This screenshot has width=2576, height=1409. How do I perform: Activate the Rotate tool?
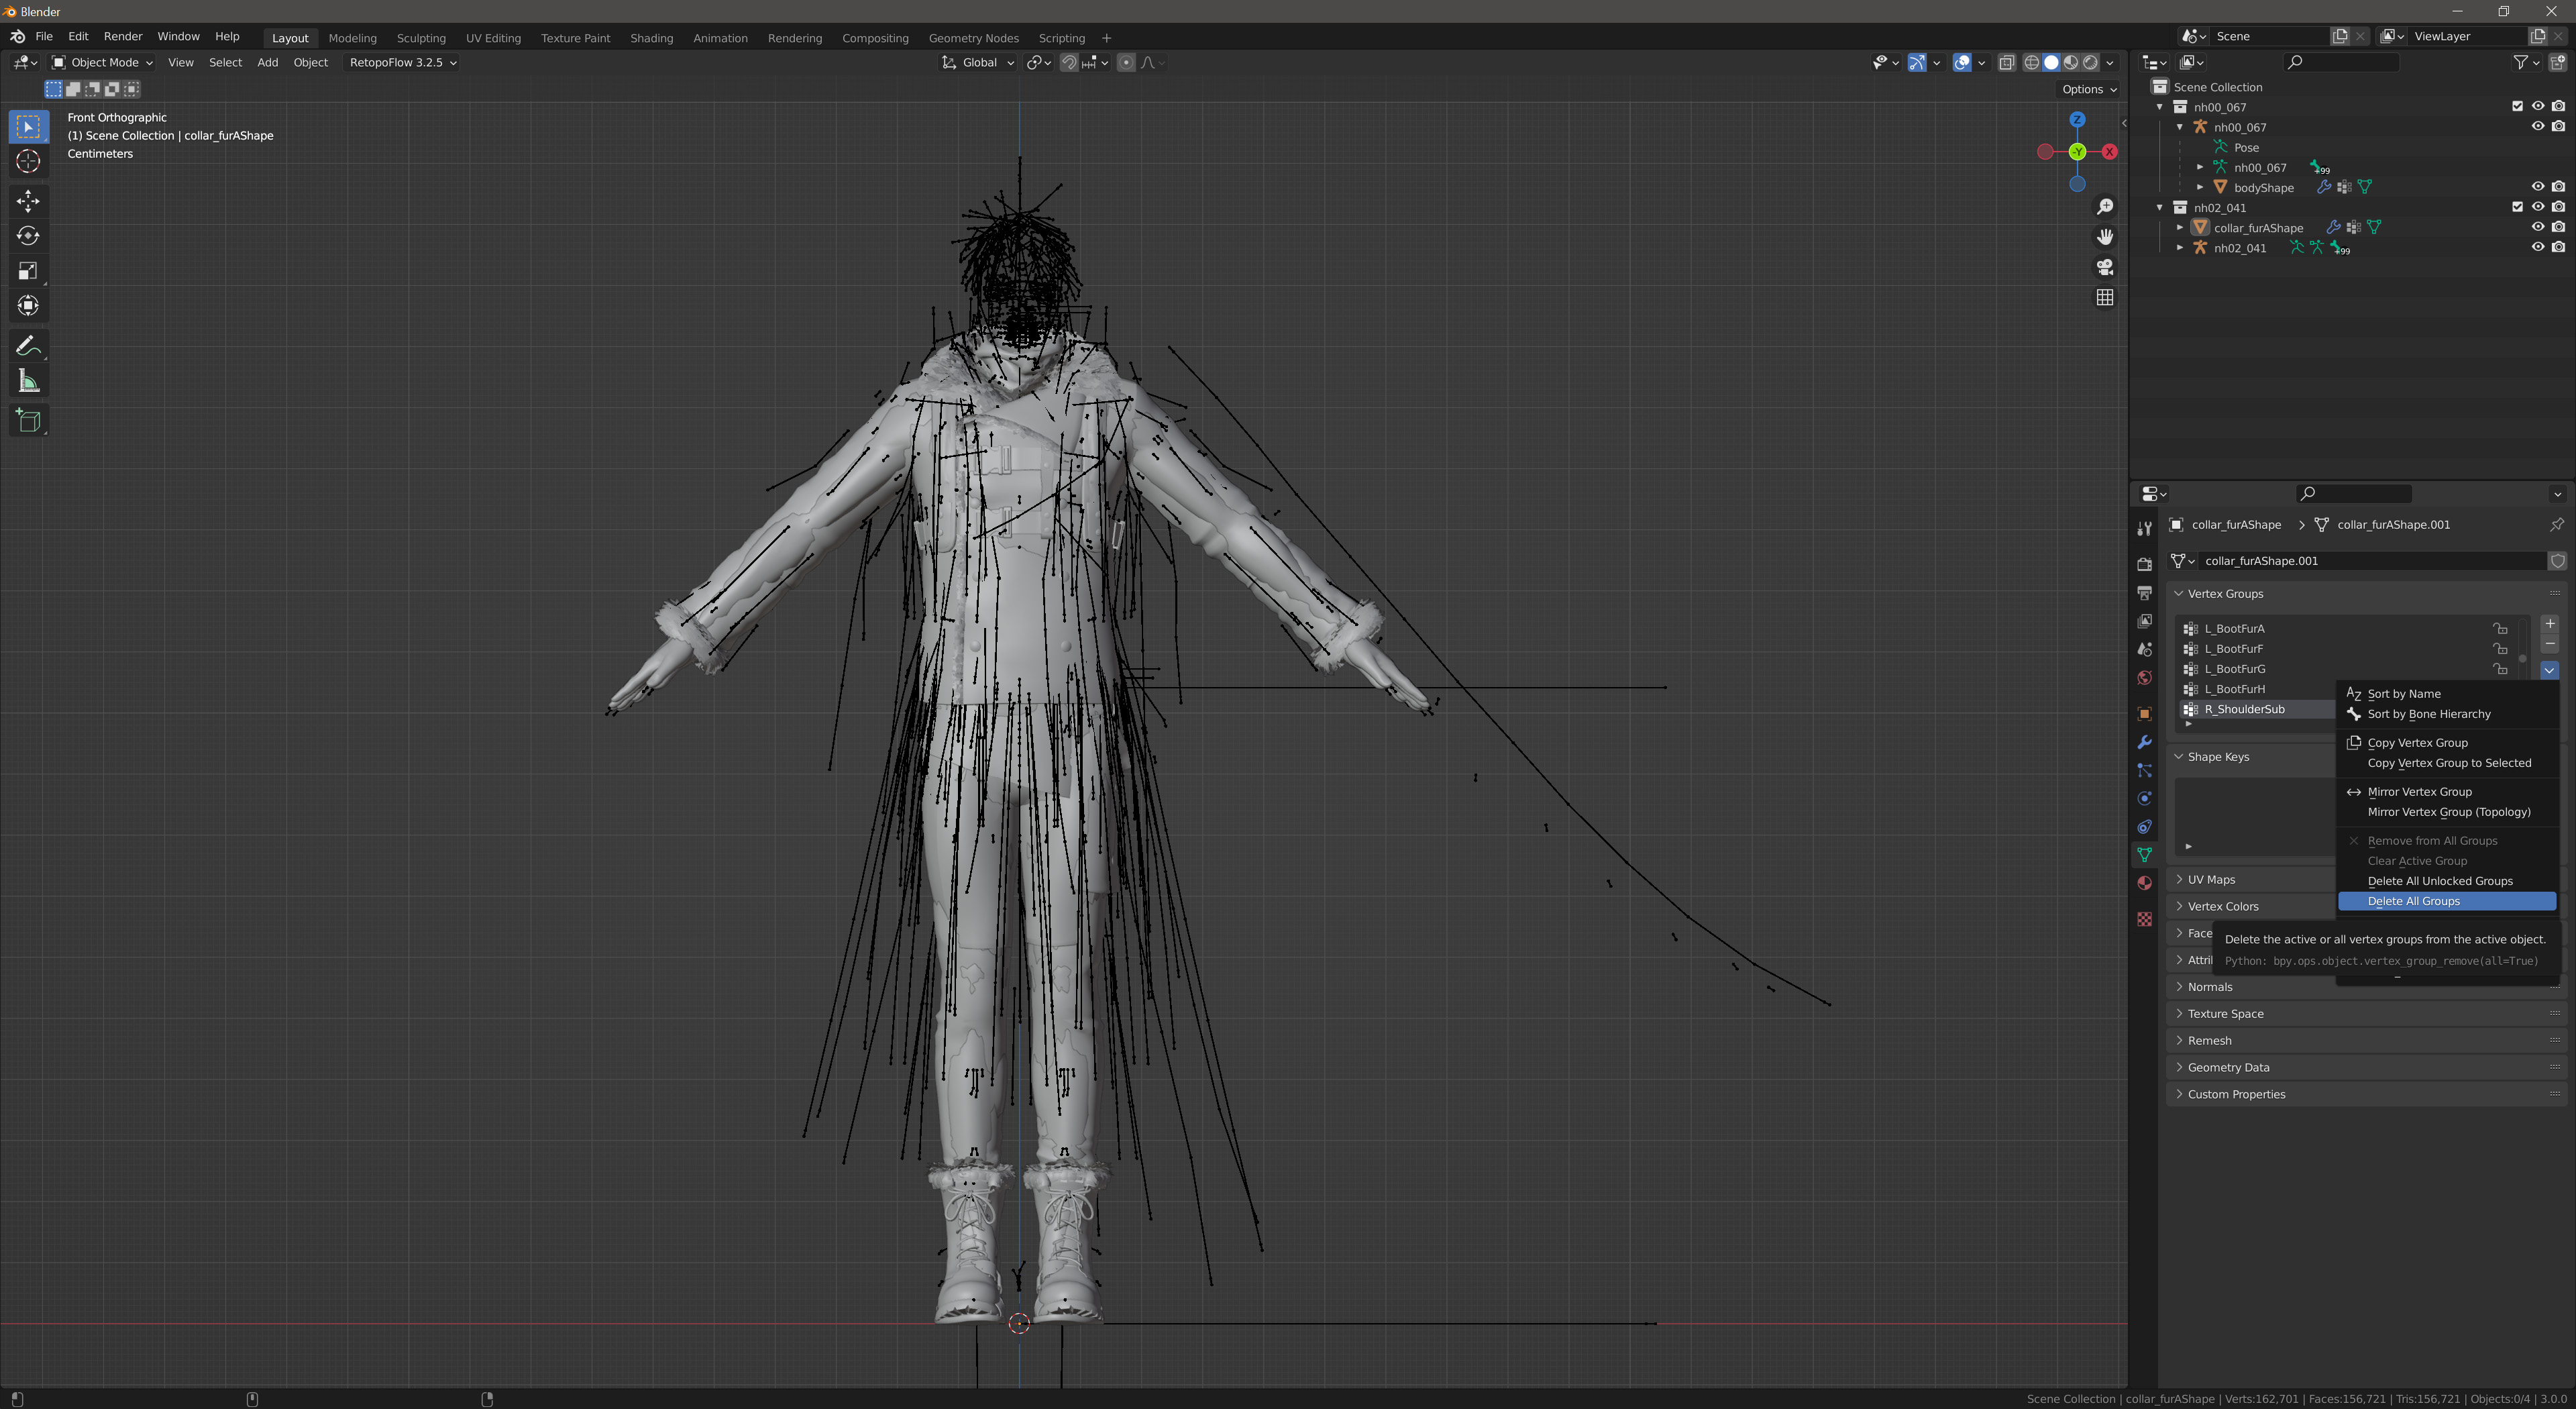(x=28, y=236)
